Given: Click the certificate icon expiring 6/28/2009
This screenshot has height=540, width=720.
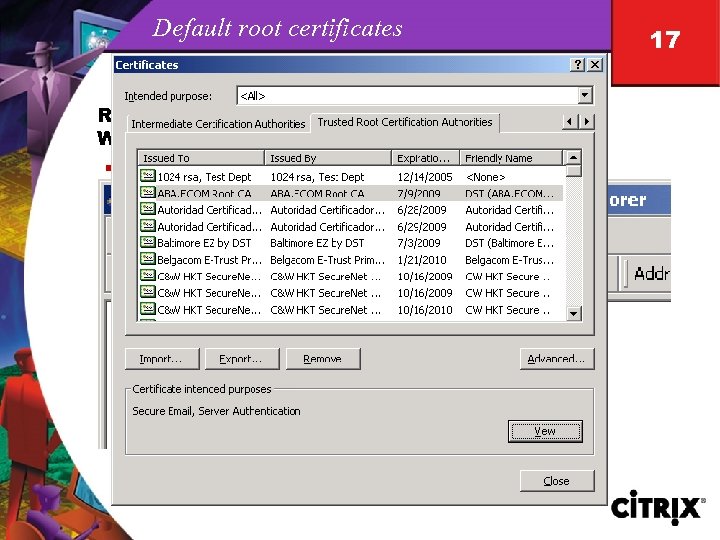Looking at the screenshot, I should [x=147, y=209].
